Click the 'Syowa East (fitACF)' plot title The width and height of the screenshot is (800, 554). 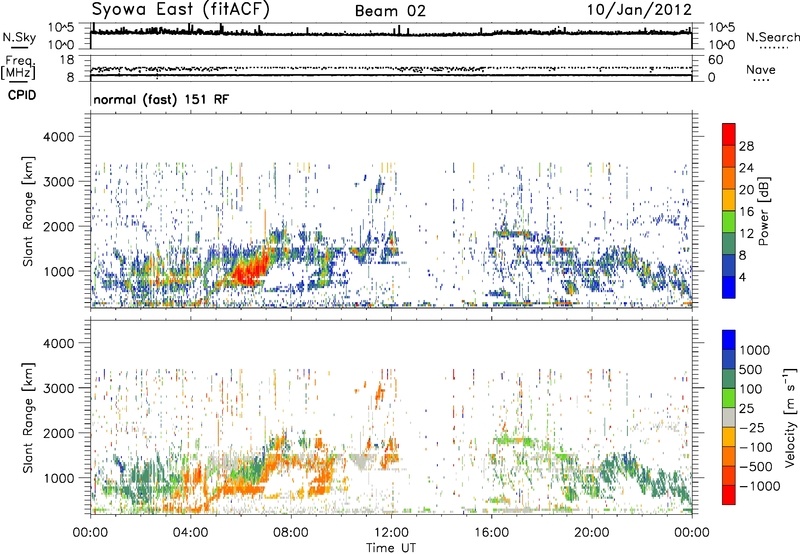[x=180, y=10]
